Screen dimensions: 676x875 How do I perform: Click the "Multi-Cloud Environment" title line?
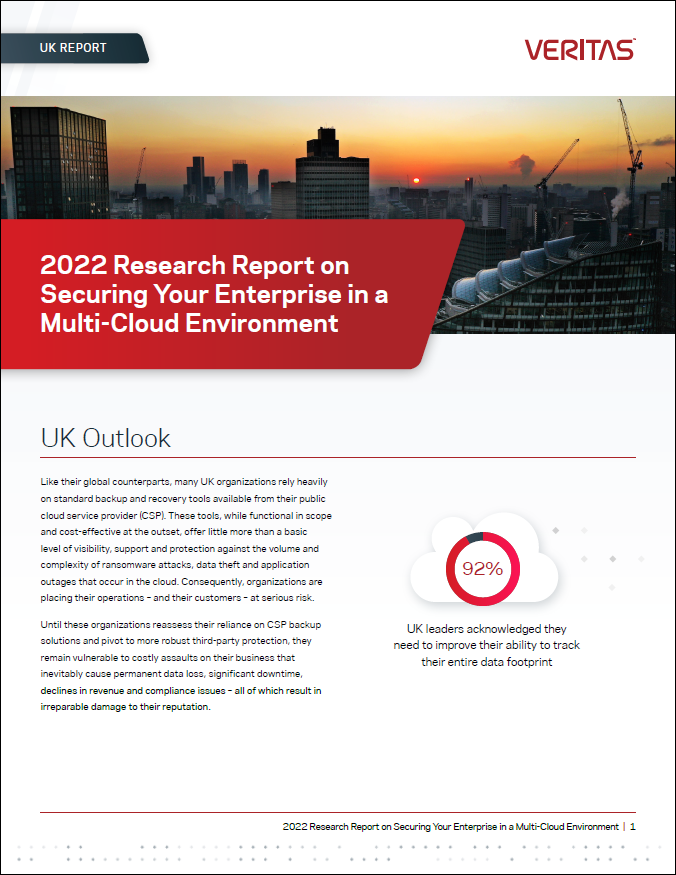pos(189,323)
